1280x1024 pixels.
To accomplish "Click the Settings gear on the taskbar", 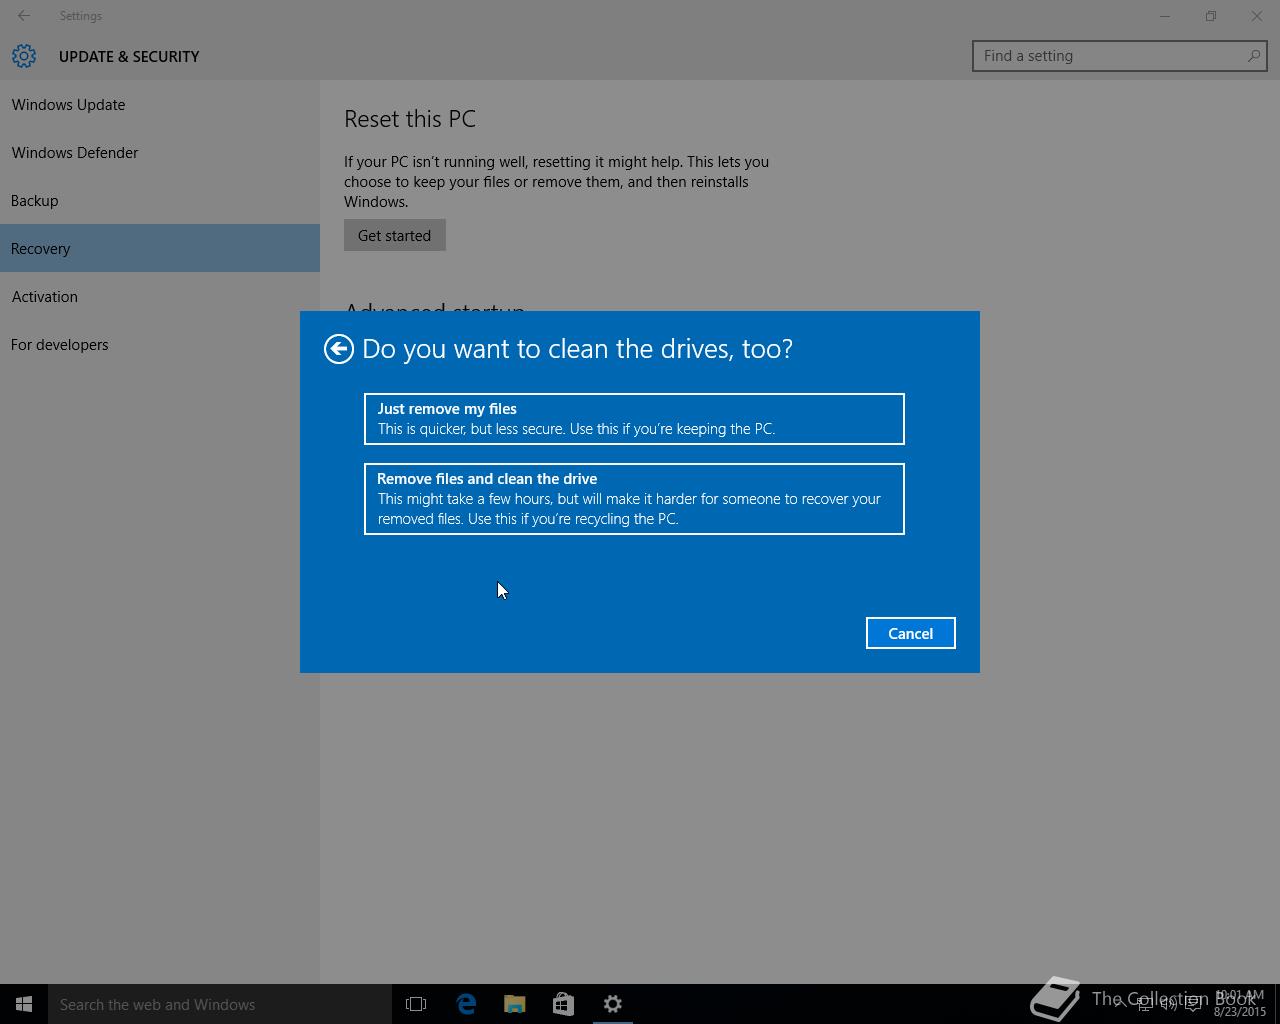I will (613, 1004).
